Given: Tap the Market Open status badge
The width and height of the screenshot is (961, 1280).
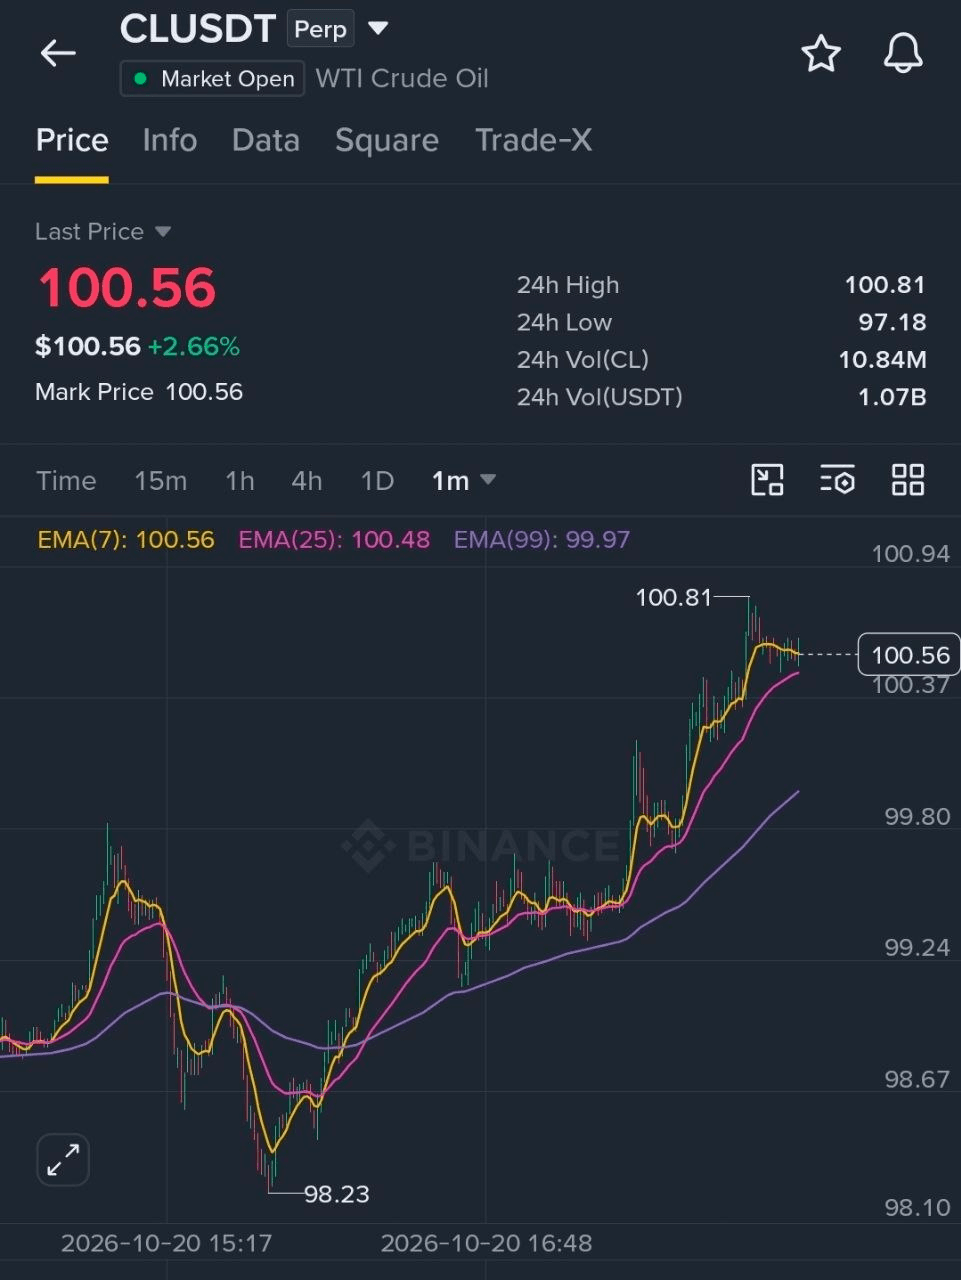Looking at the screenshot, I should [212, 79].
